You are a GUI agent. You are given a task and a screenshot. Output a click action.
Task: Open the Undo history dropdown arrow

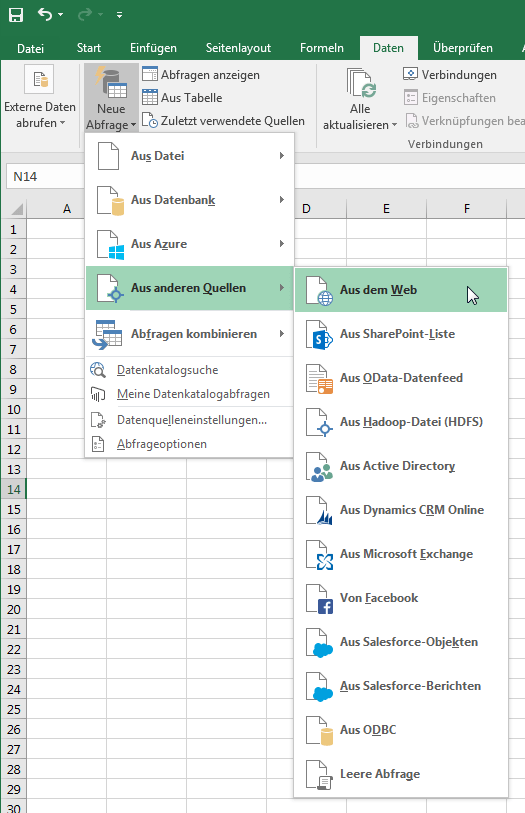click(61, 15)
